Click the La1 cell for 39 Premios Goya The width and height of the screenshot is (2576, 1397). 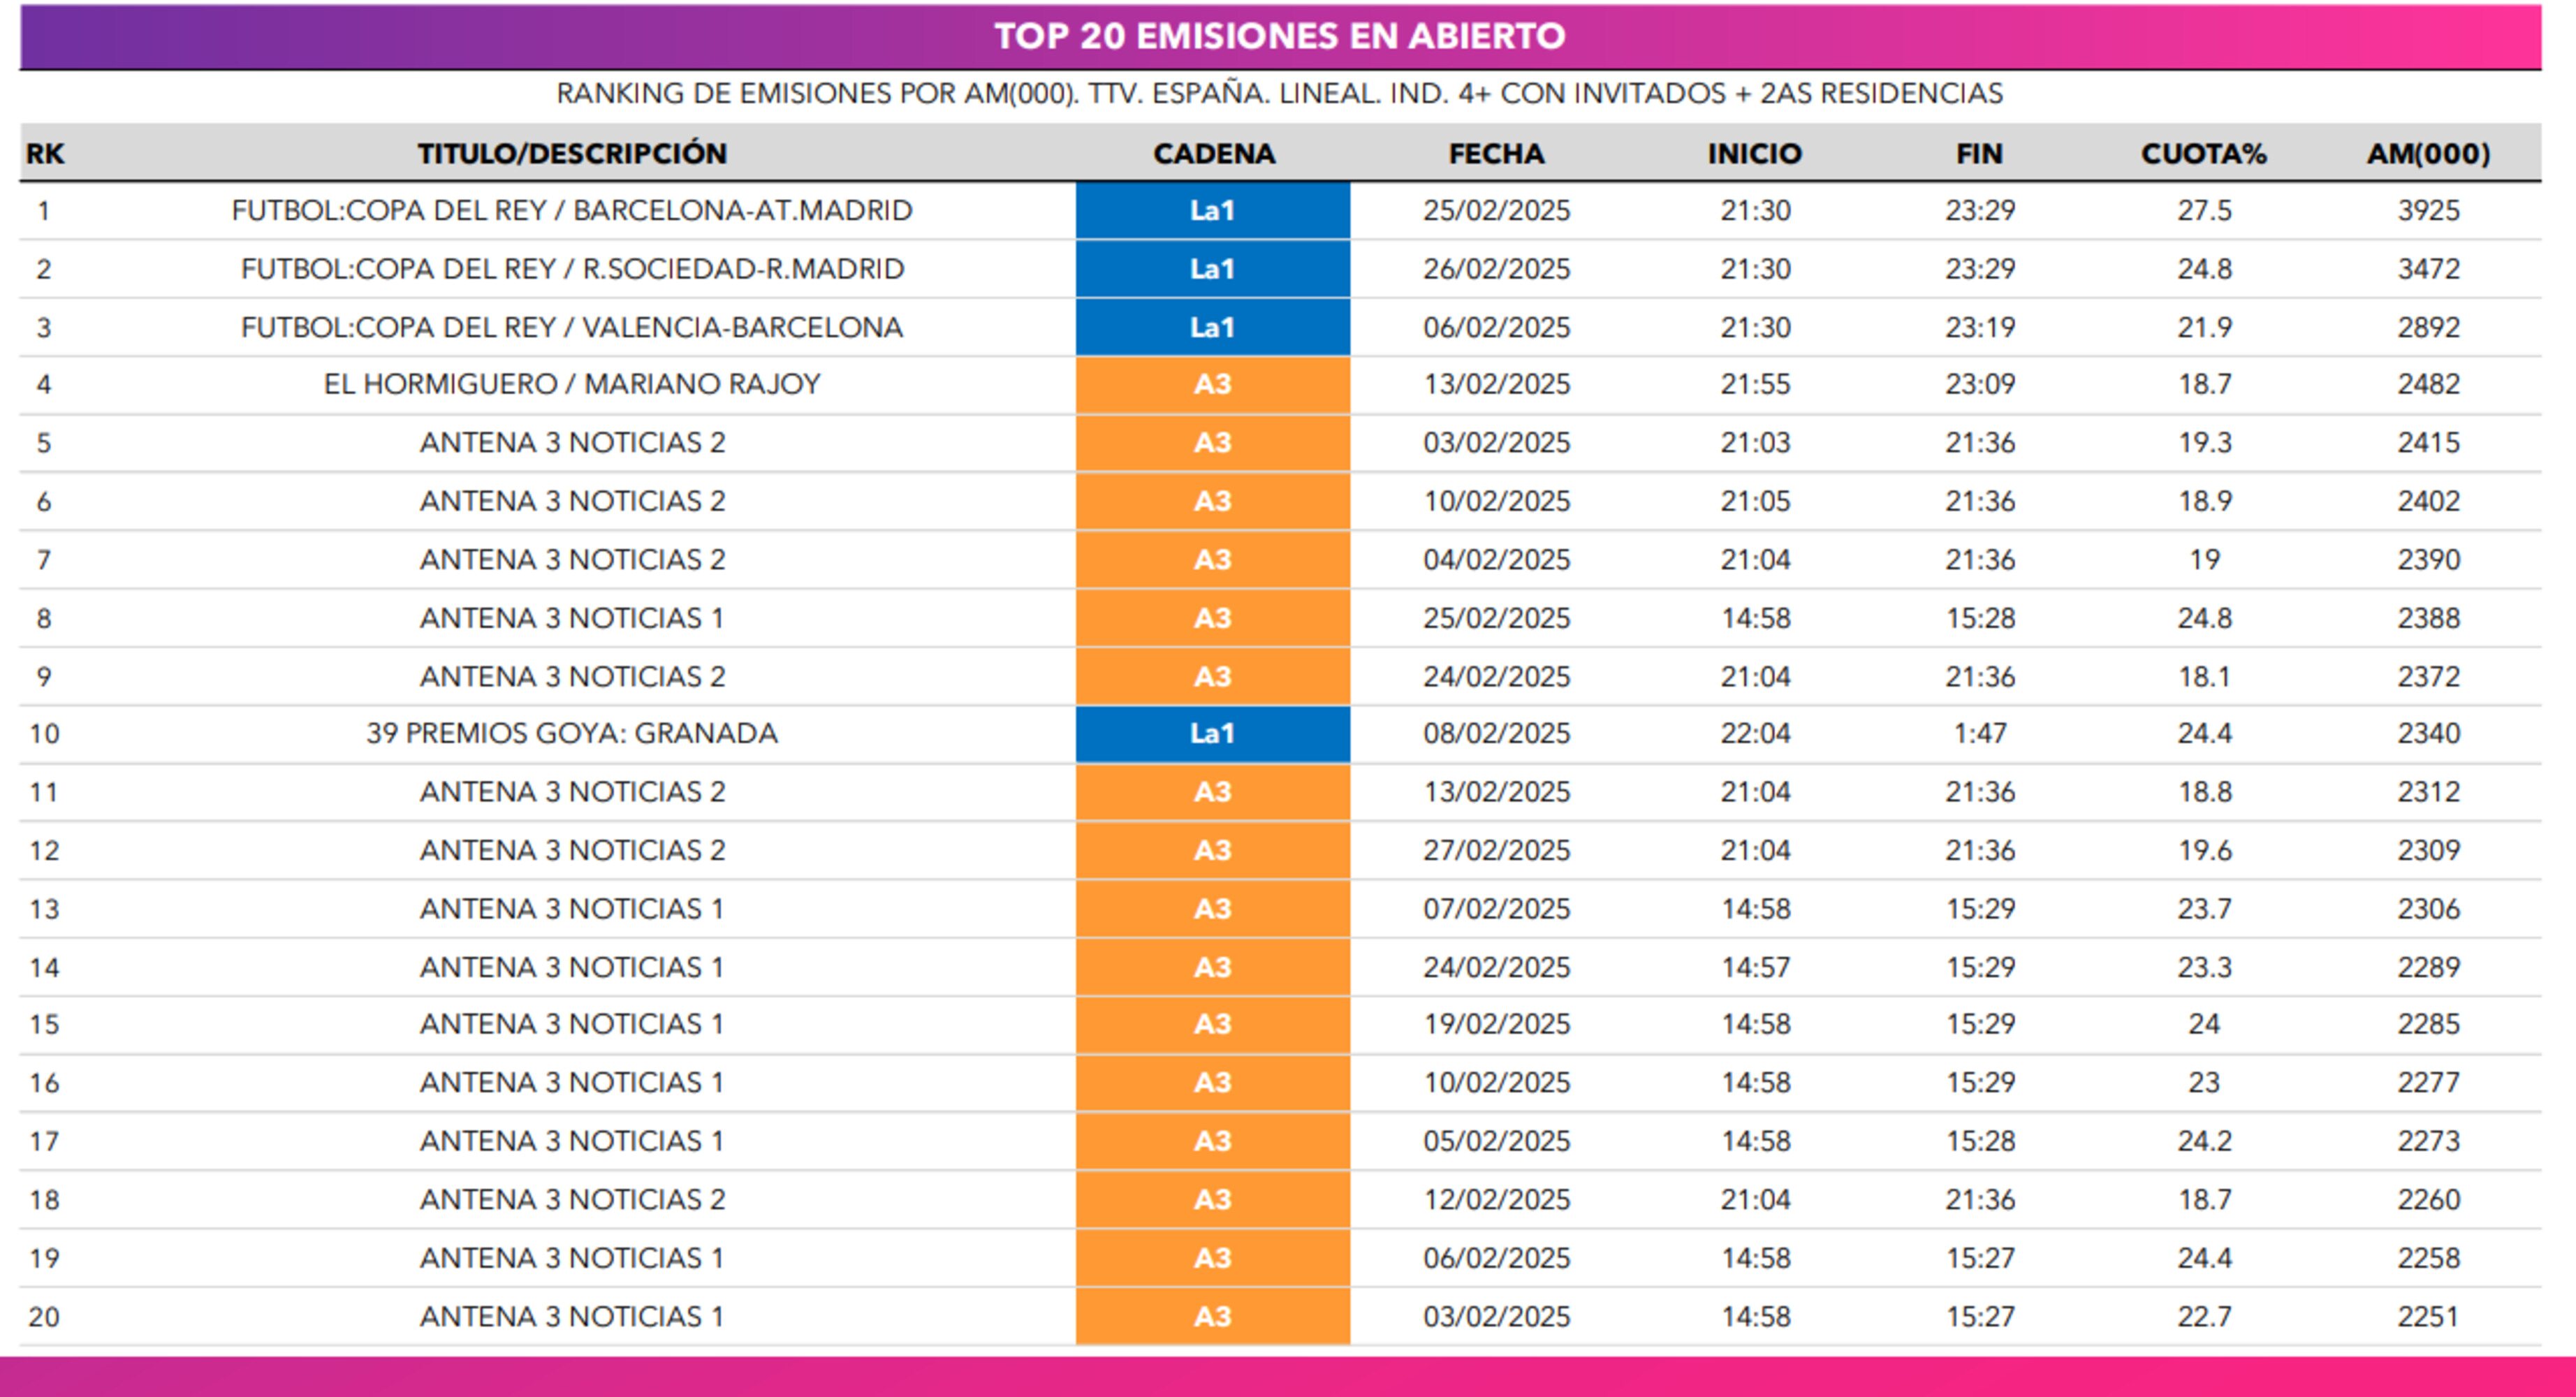[x=1212, y=734]
